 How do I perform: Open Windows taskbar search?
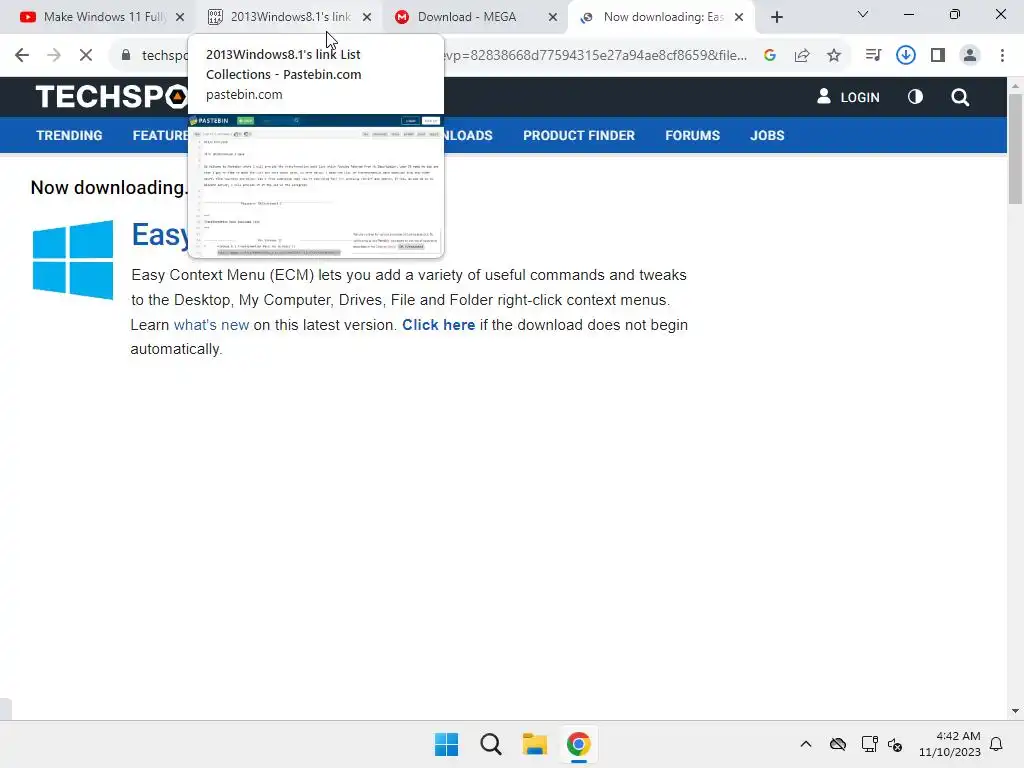490,744
